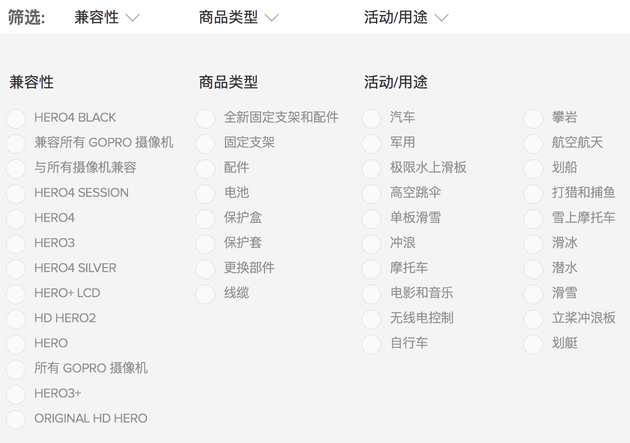Image resolution: width=630 pixels, height=443 pixels.
Task: Check the 冲浪 activity filter
Action: coord(372,243)
